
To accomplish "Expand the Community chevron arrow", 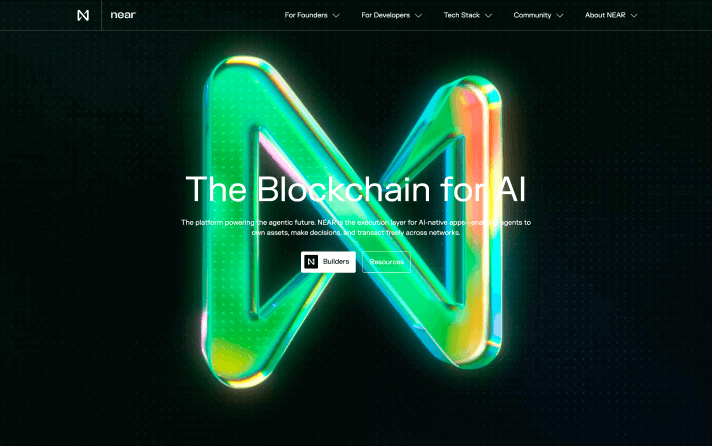I will [560, 15].
